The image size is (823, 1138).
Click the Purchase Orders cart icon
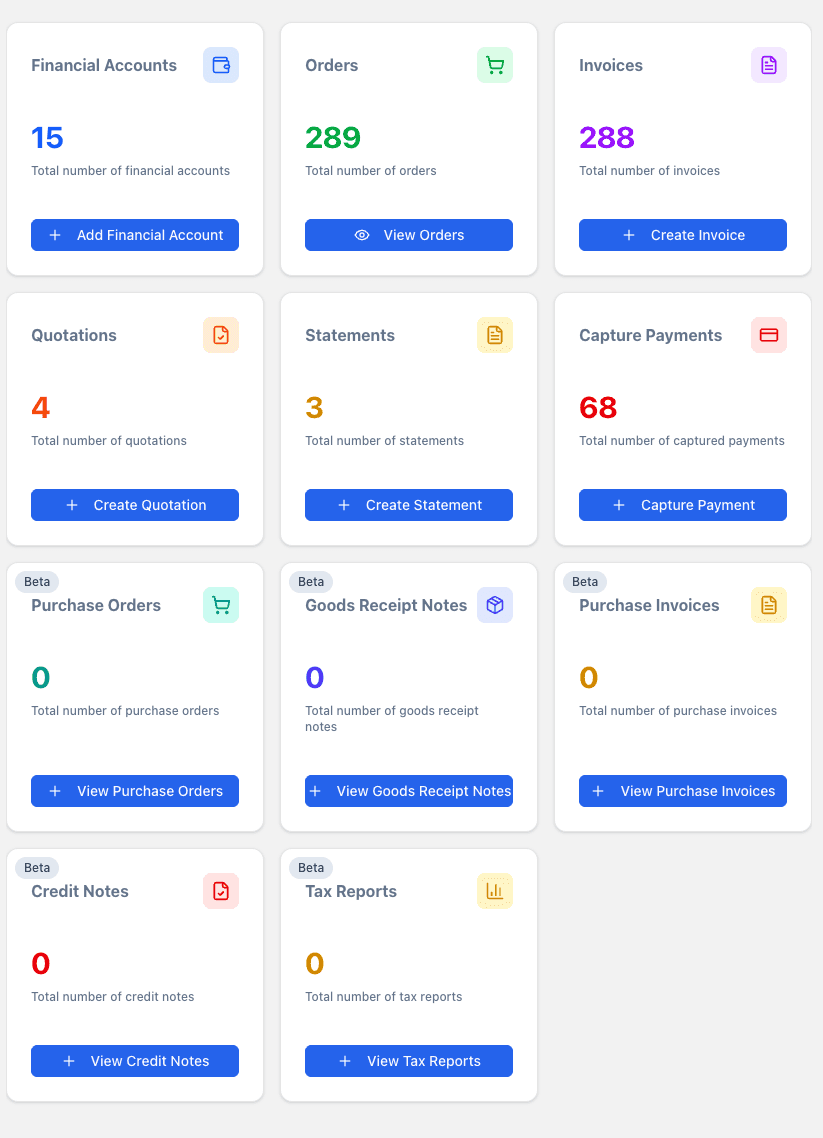point(221,605)
